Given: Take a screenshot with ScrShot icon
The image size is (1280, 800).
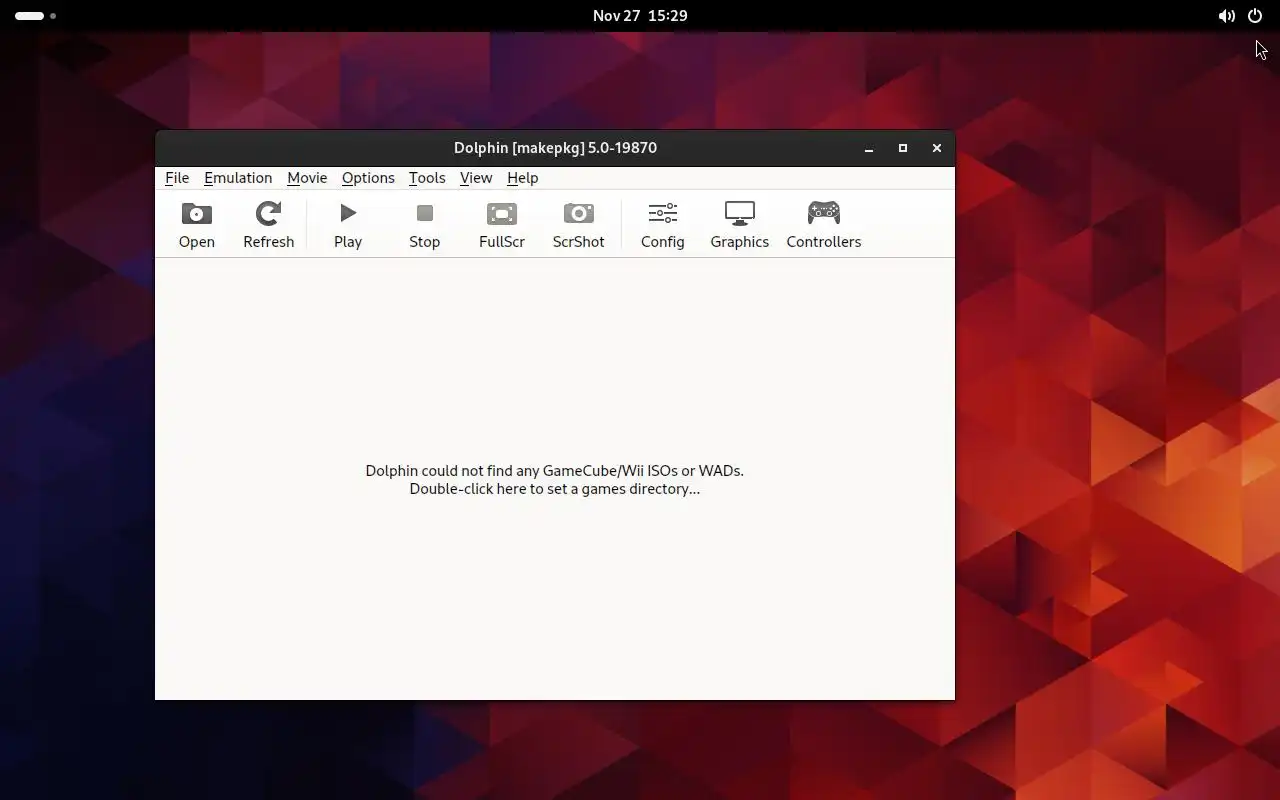Looking at the screenshot, I should click(x=578, y=224).
